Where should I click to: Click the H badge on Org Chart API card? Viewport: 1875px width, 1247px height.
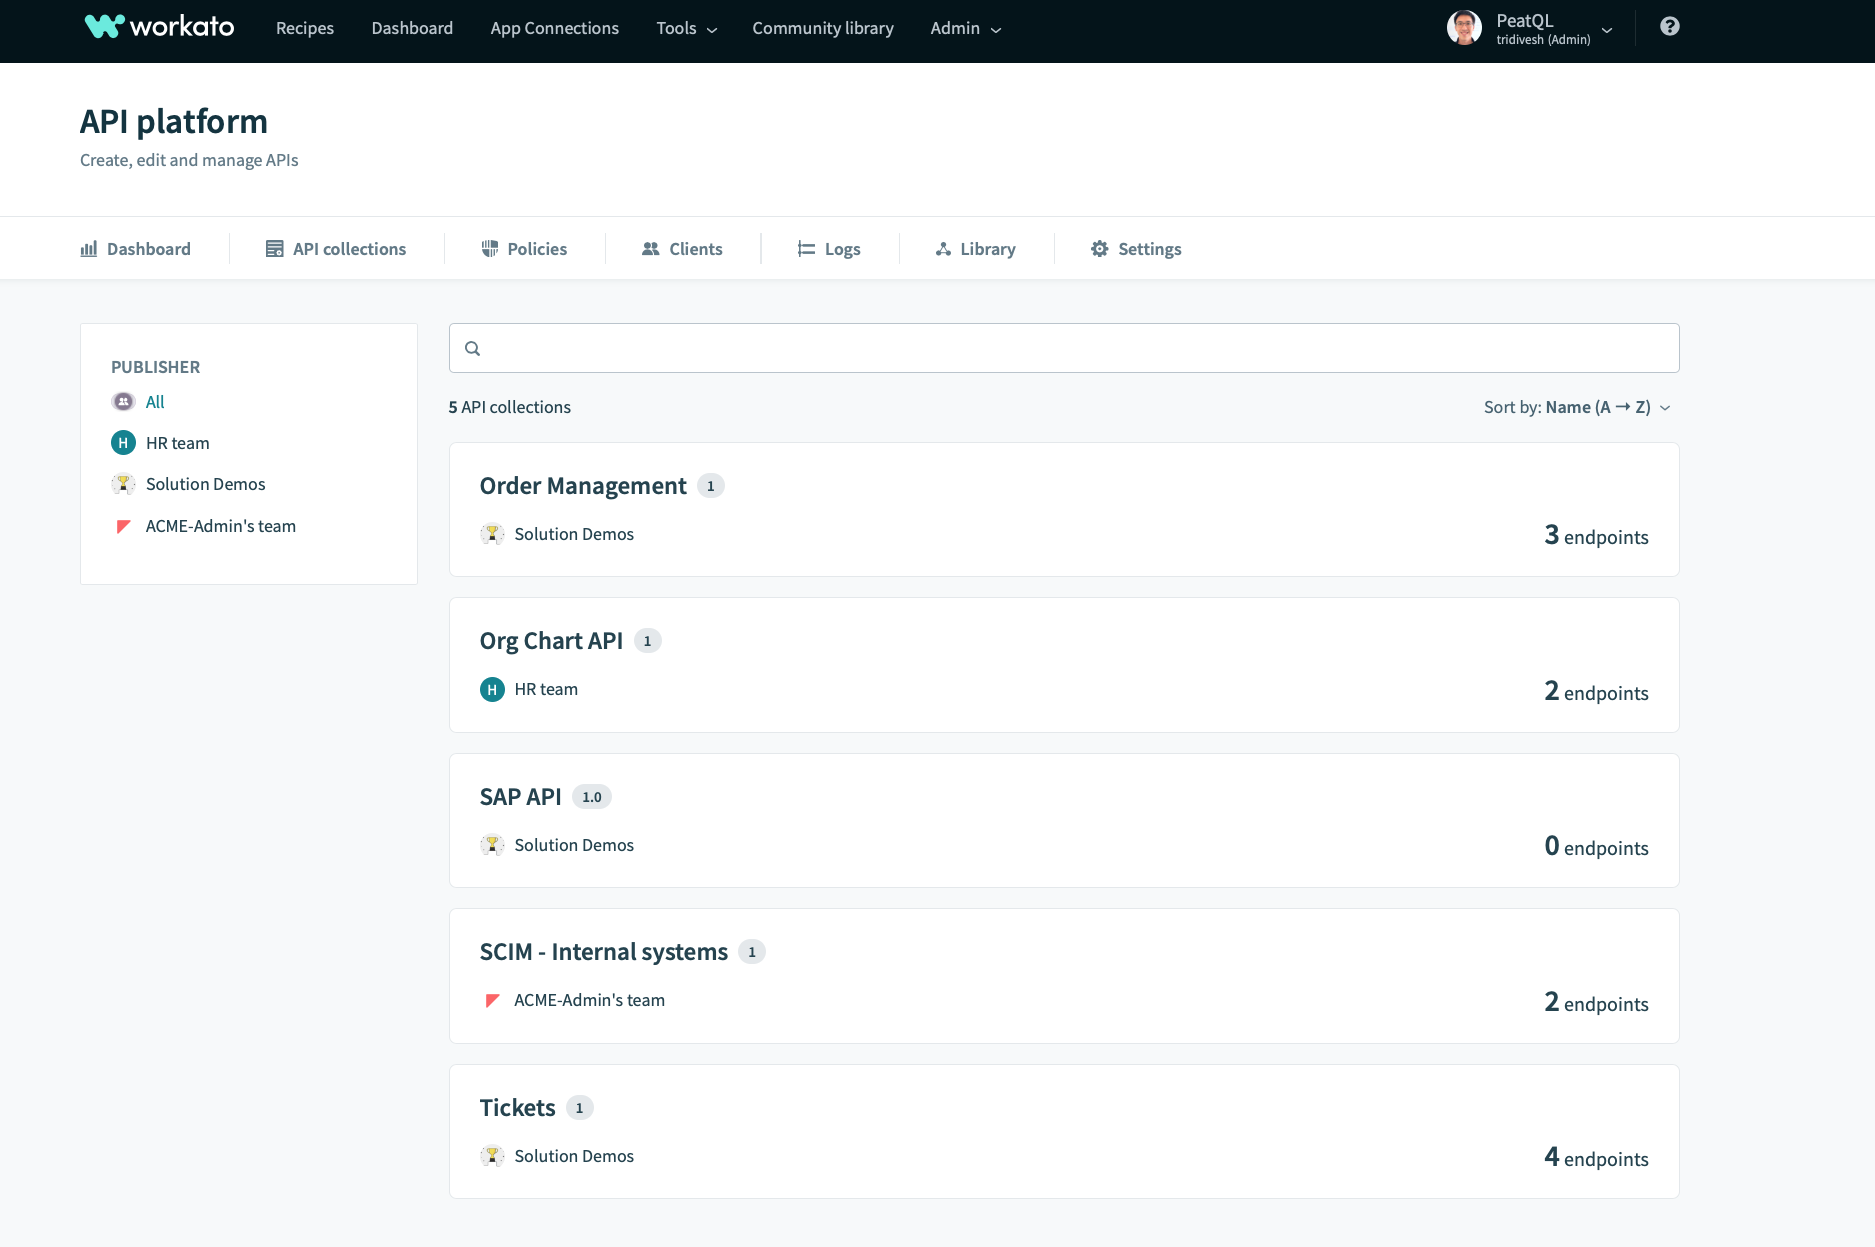[x=492, y=689]
